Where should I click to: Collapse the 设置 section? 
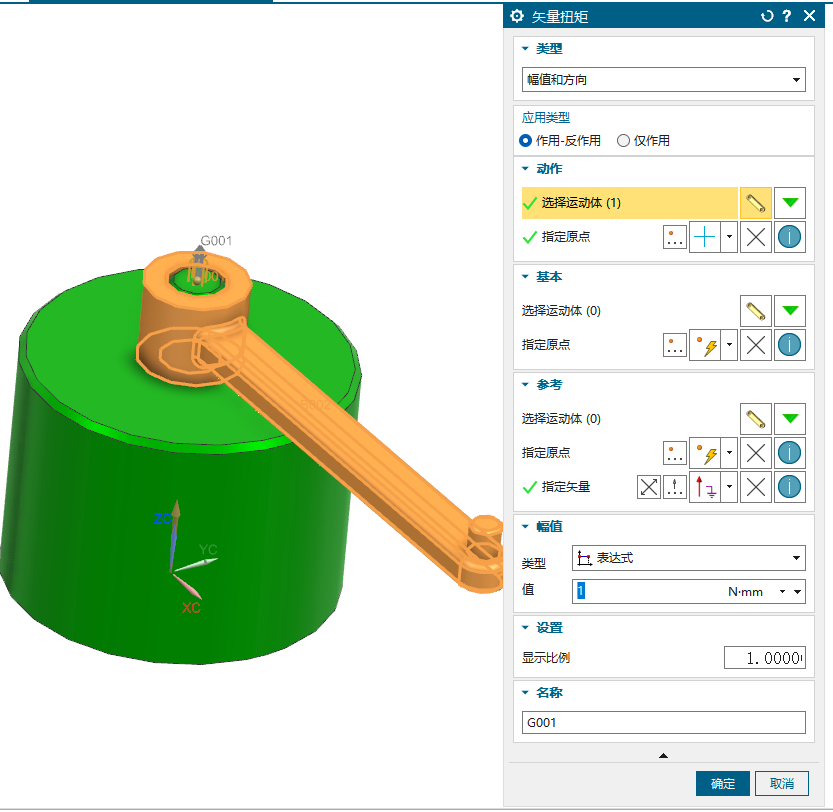pos(525,628)
